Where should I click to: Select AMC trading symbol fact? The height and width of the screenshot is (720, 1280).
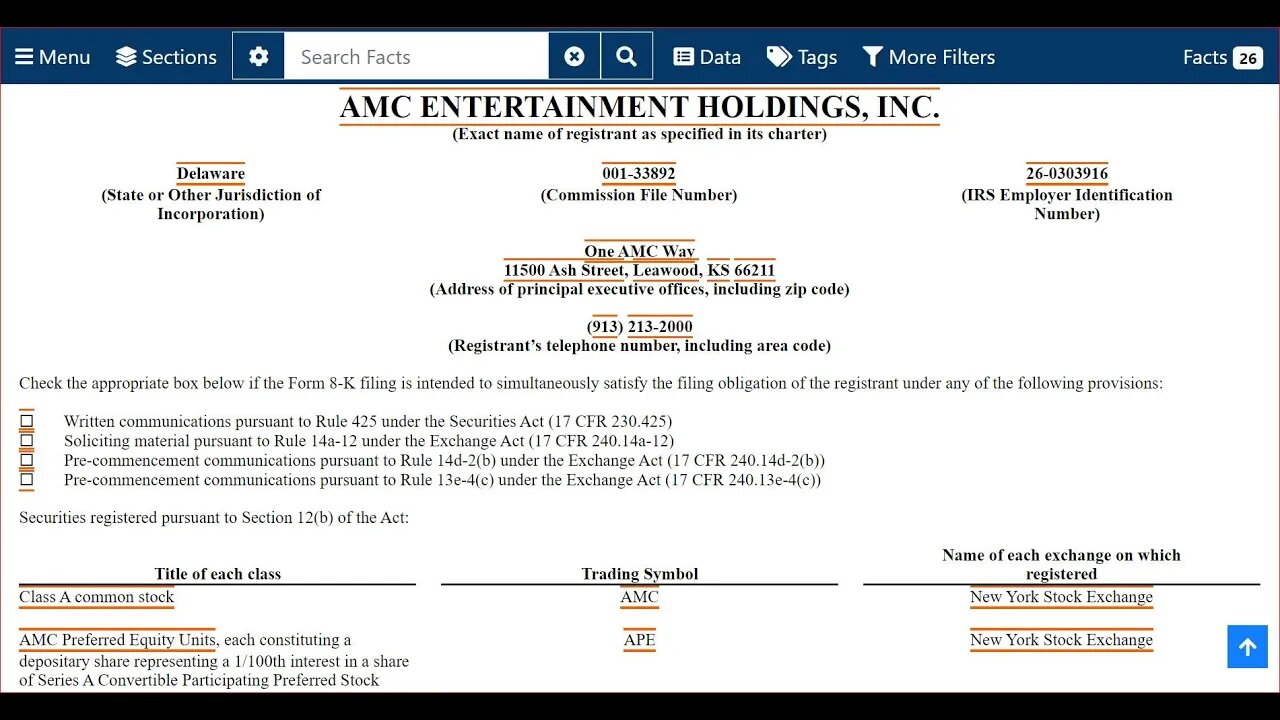point(639,597)
